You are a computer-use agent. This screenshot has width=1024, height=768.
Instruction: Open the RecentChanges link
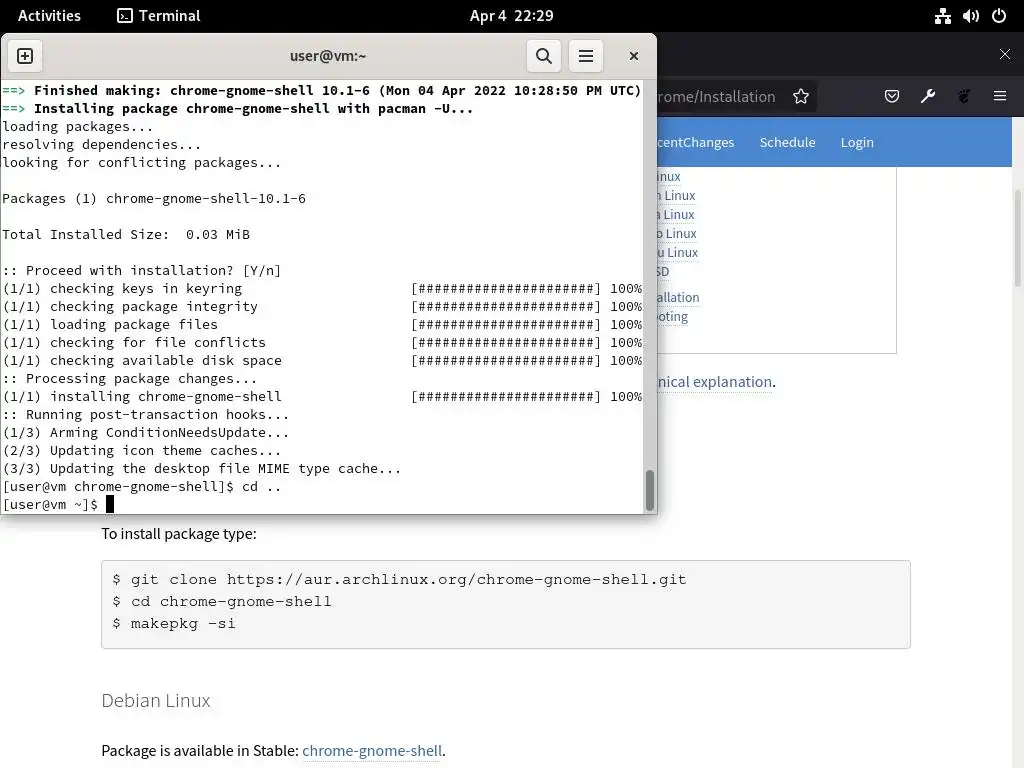pos(696,142)
